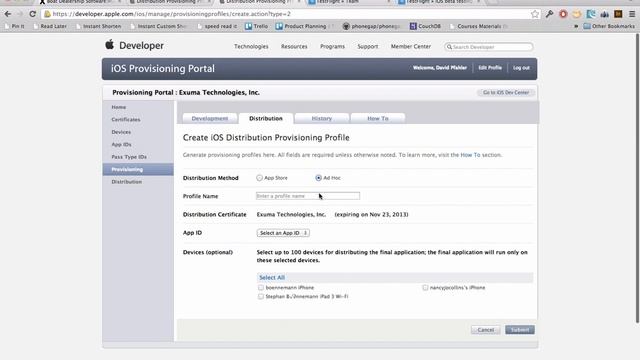Screen dimensions: 640x360
Task: Open Provisioning in the sidebar
Action: pyautogui.click(x=138, y=169)
